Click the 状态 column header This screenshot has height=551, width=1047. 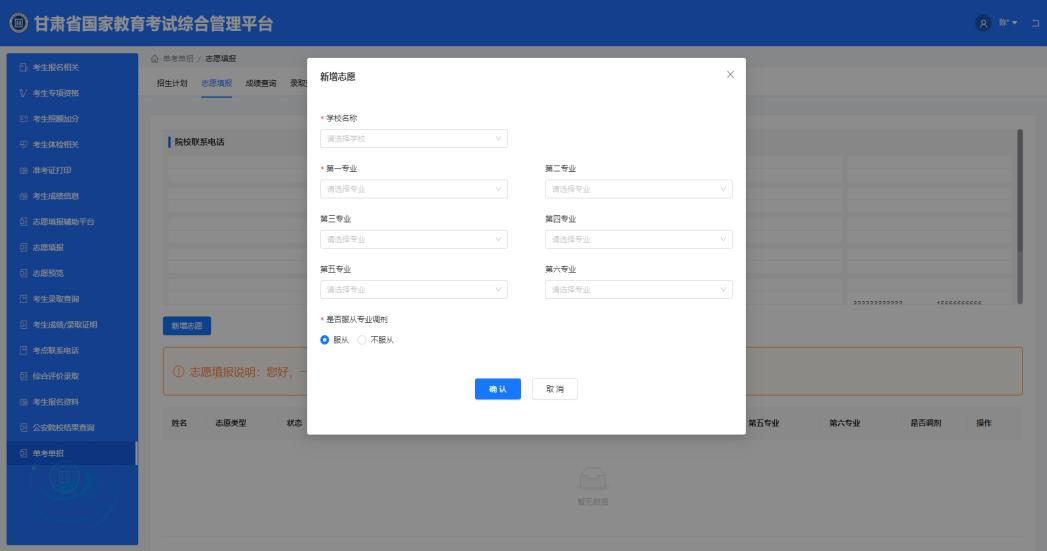coord(294,423)
